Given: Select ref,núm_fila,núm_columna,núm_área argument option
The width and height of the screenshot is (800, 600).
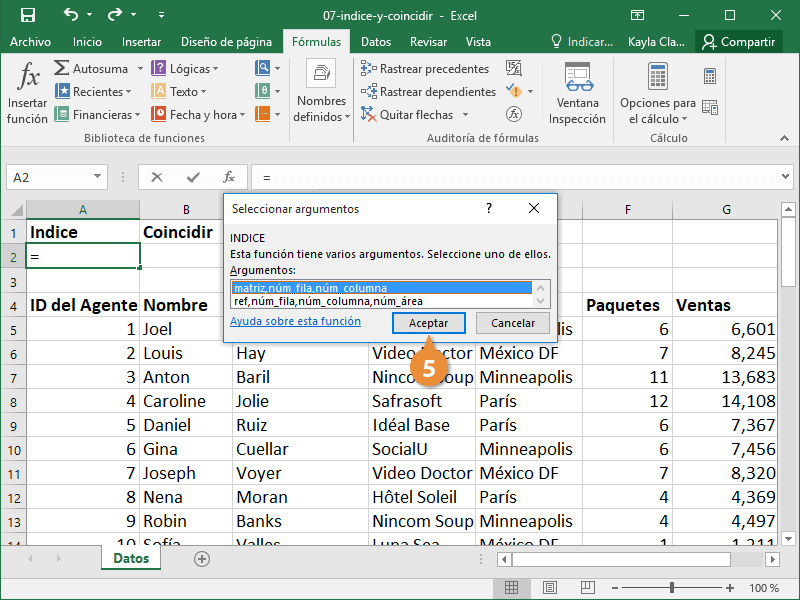Looking at the screenshot, I should point(327,301).
